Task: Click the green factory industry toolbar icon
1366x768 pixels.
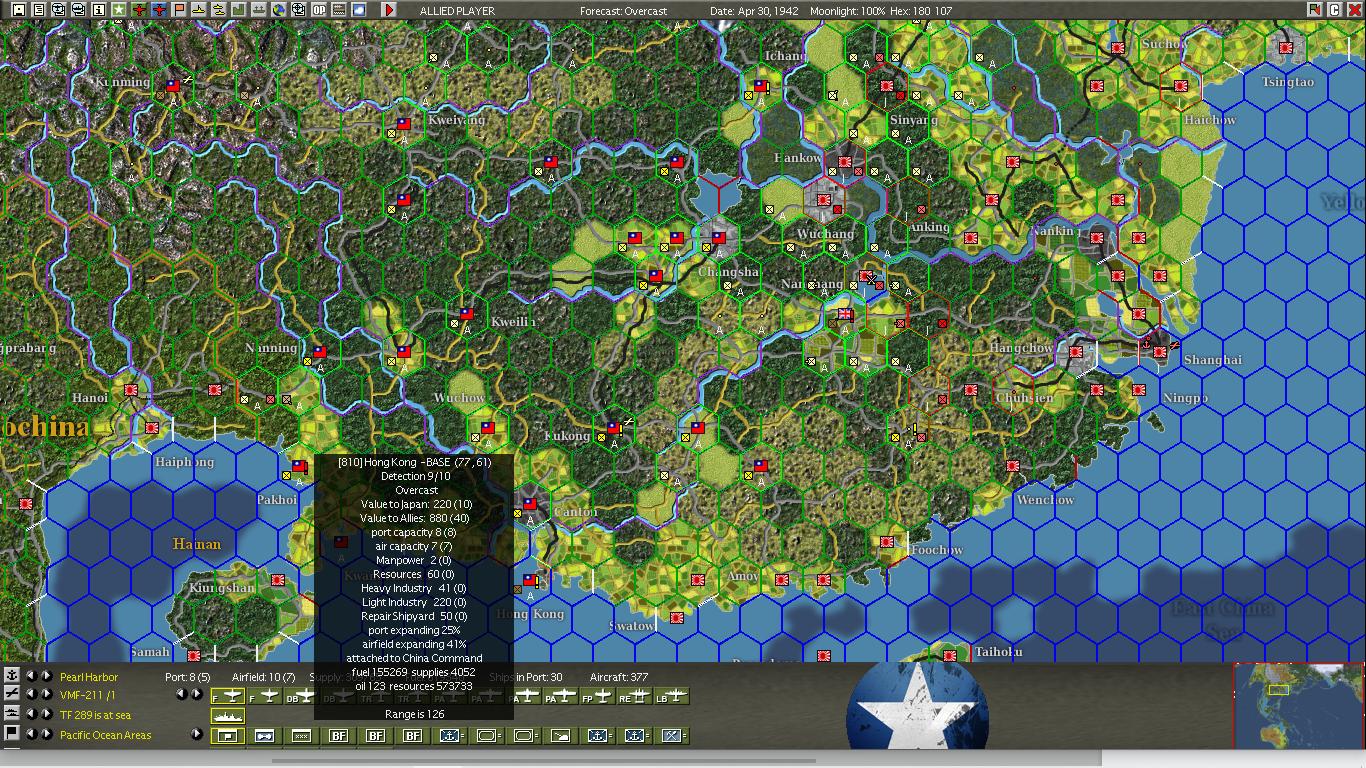Action: (238, 9)
